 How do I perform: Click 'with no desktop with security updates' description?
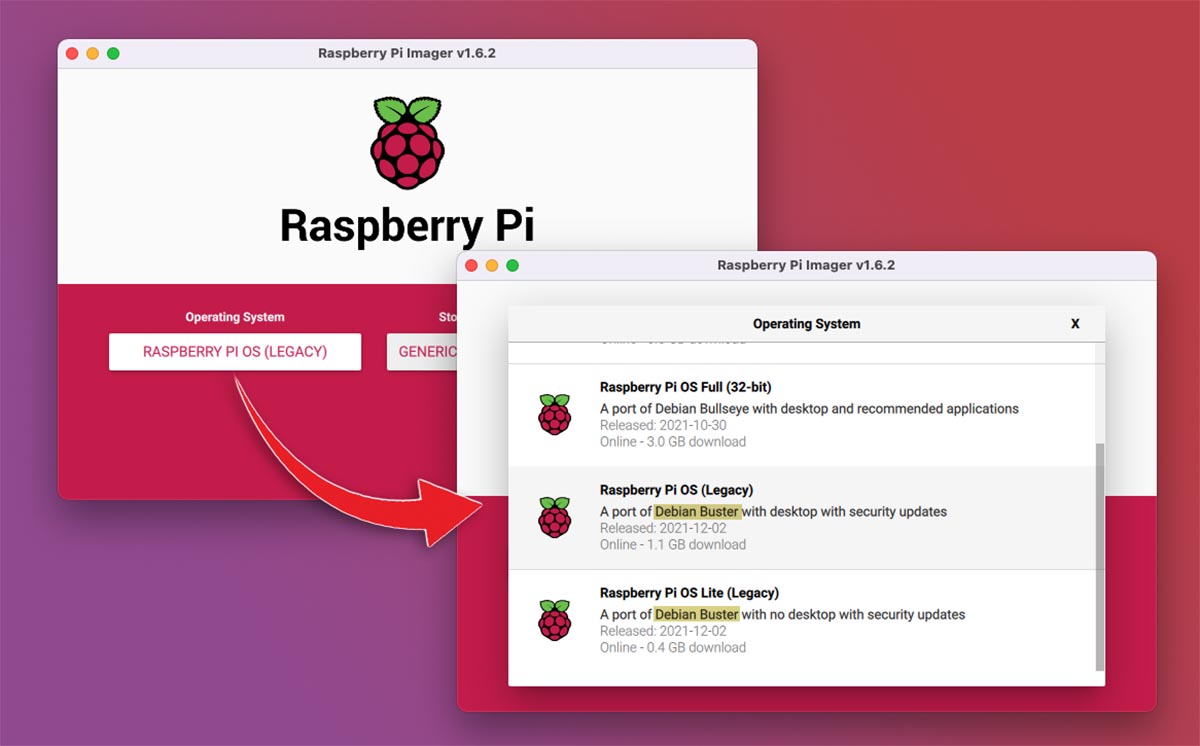point(853,615)
